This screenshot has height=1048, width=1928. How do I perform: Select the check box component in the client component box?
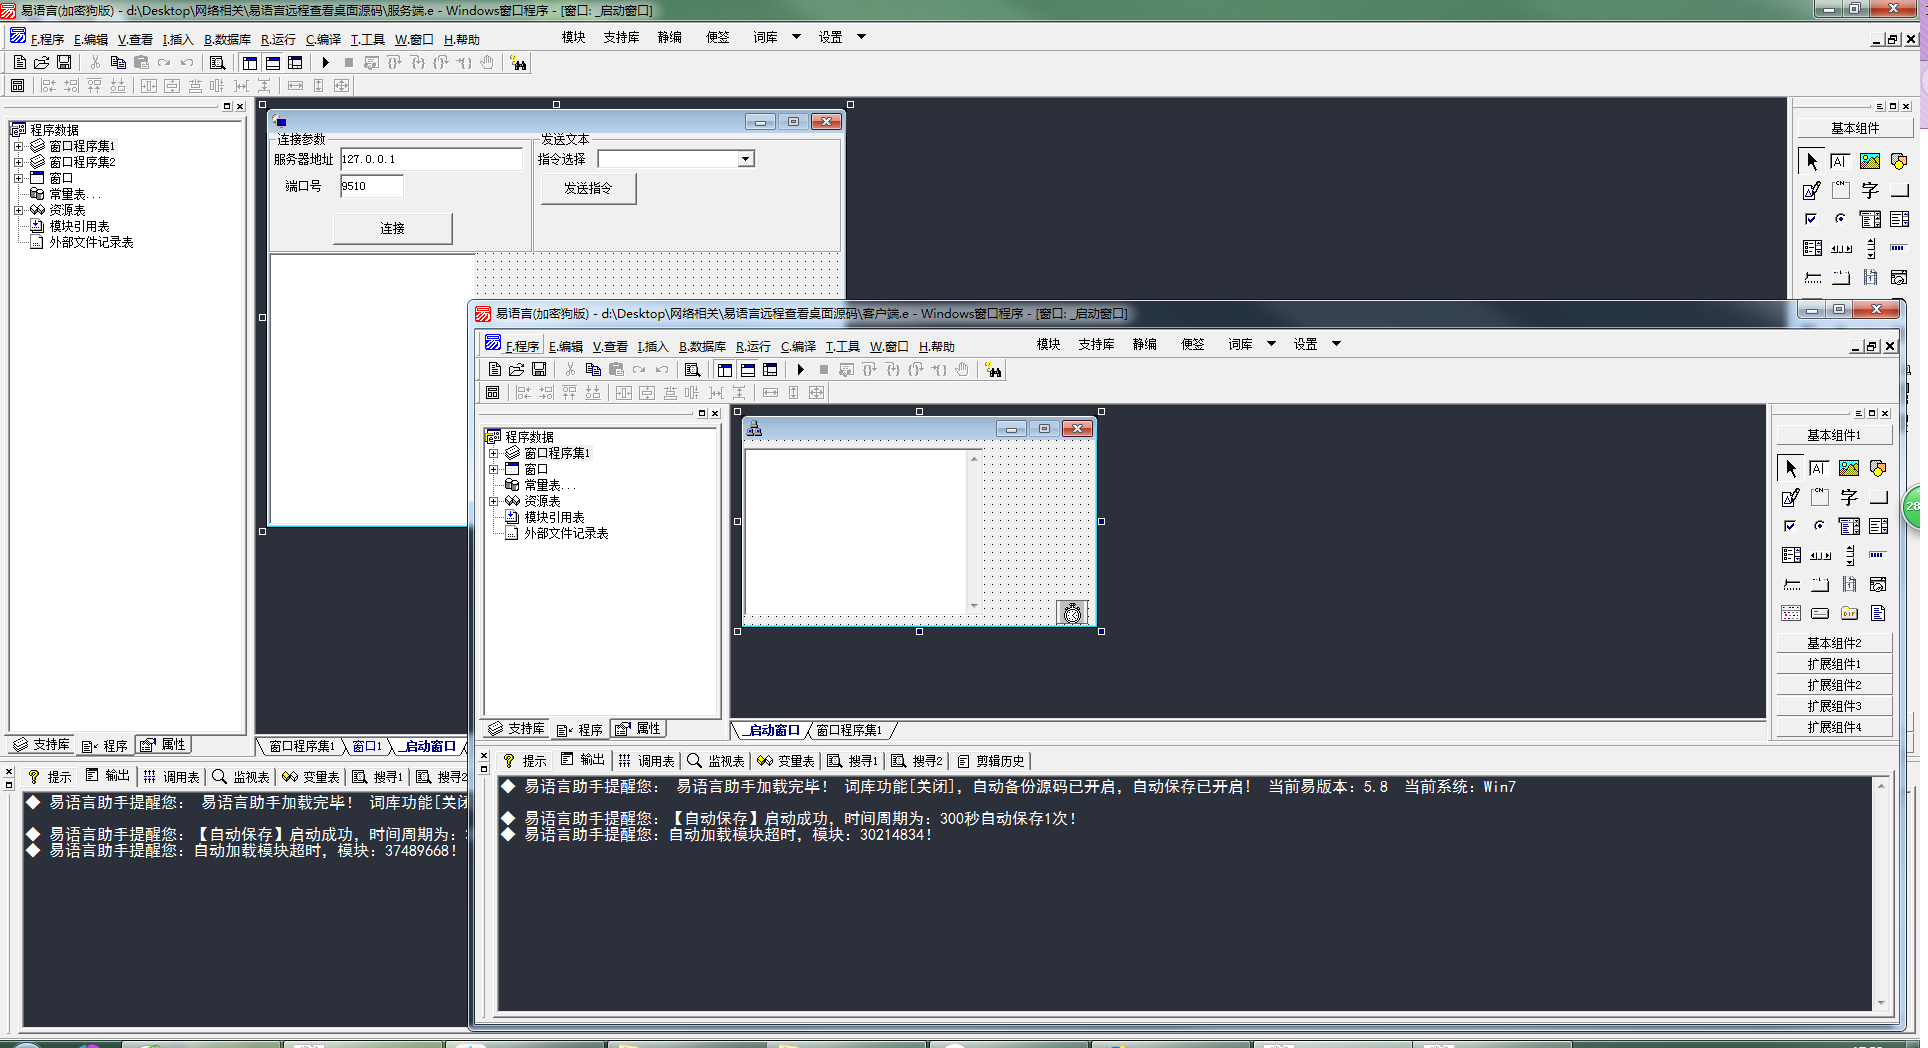tap(1790, 526)
